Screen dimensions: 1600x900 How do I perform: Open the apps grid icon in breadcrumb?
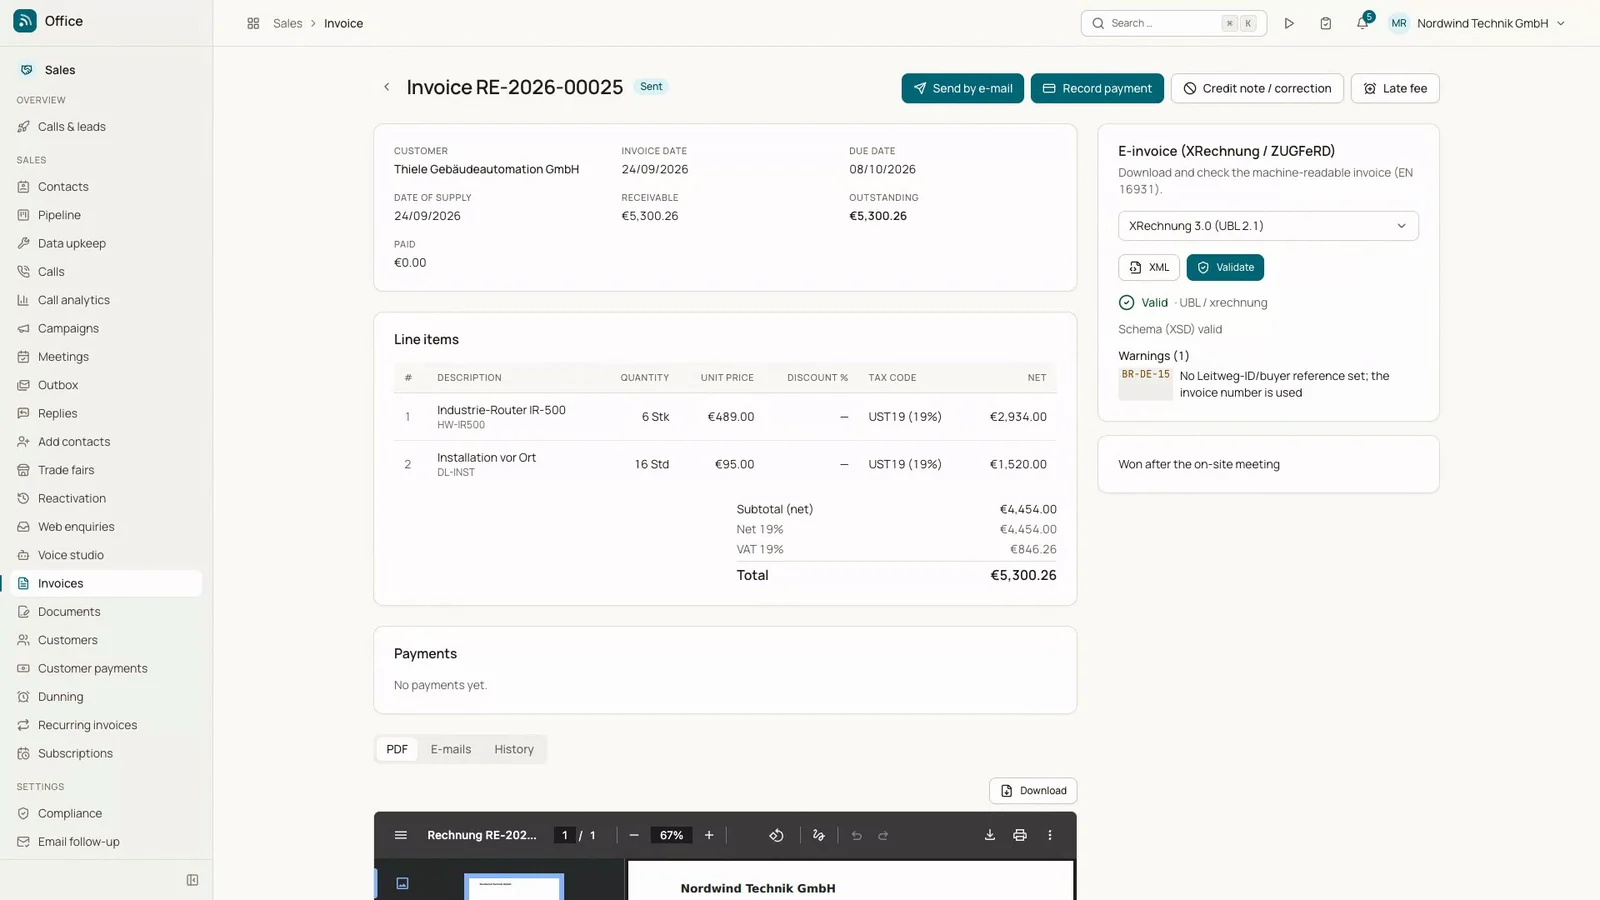(x=253, y=23)
